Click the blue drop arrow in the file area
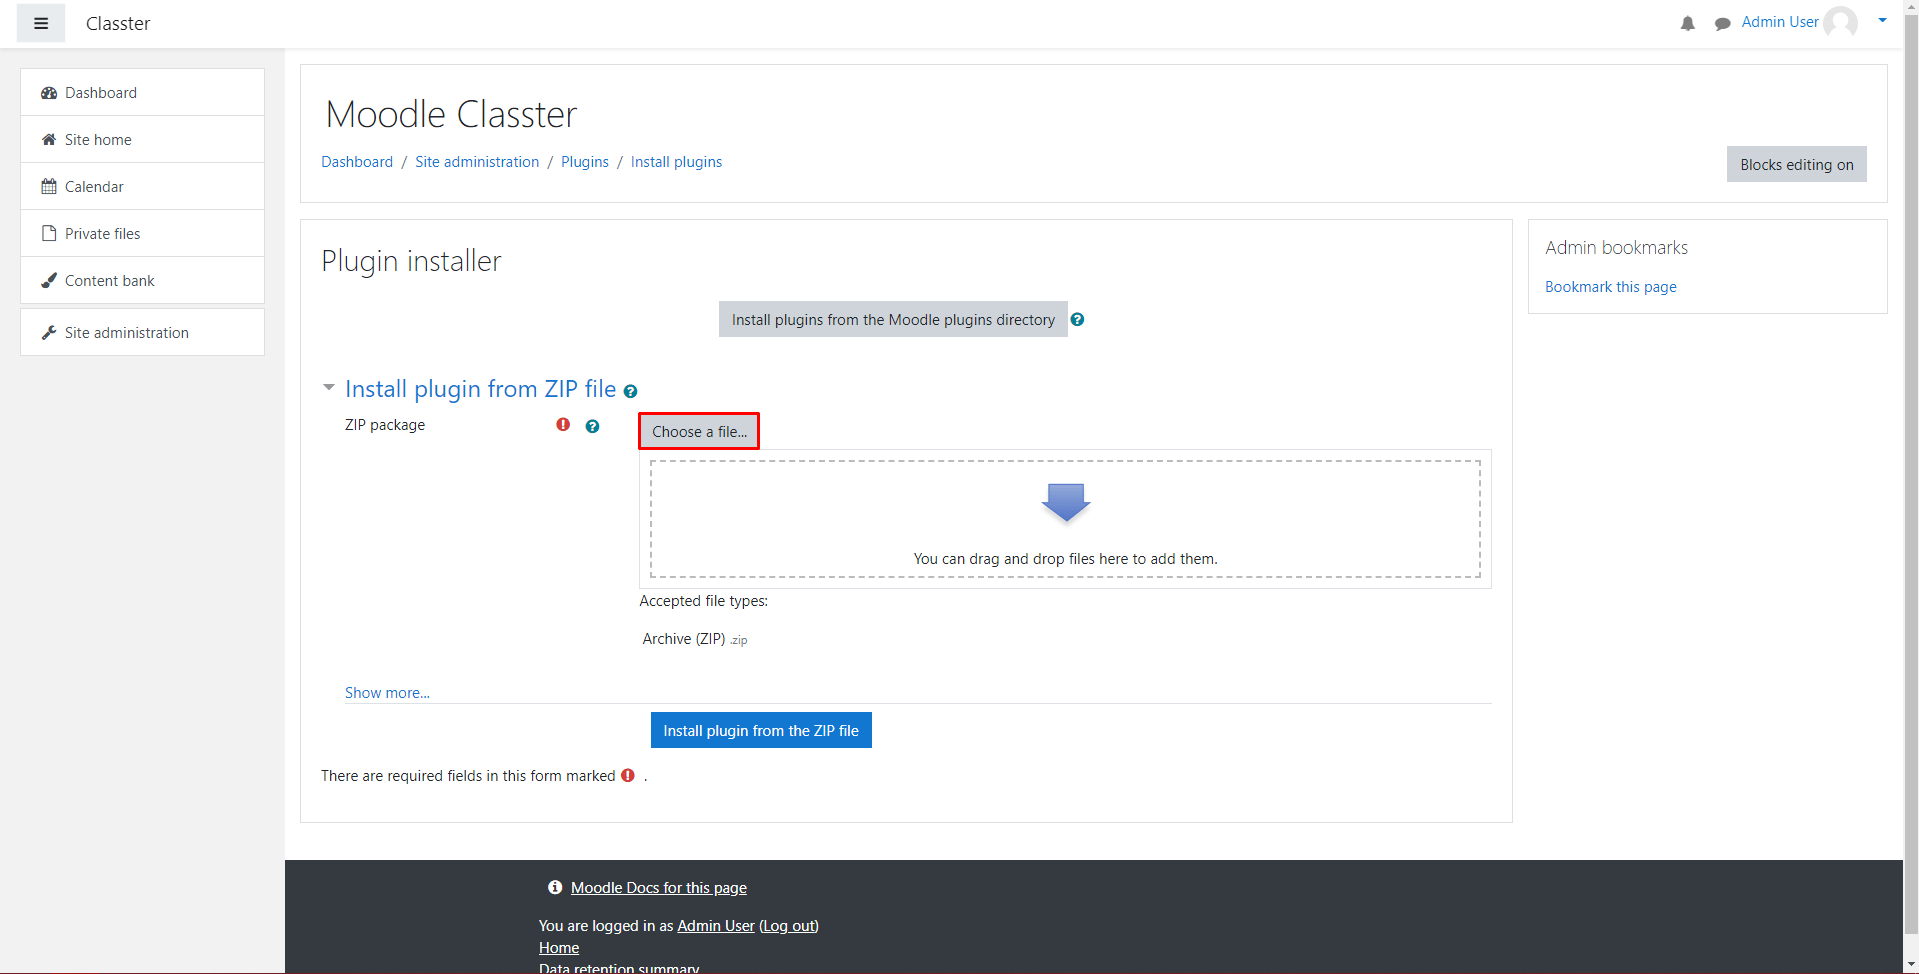Screen dimensions: 1919x974 [1066, 503]
